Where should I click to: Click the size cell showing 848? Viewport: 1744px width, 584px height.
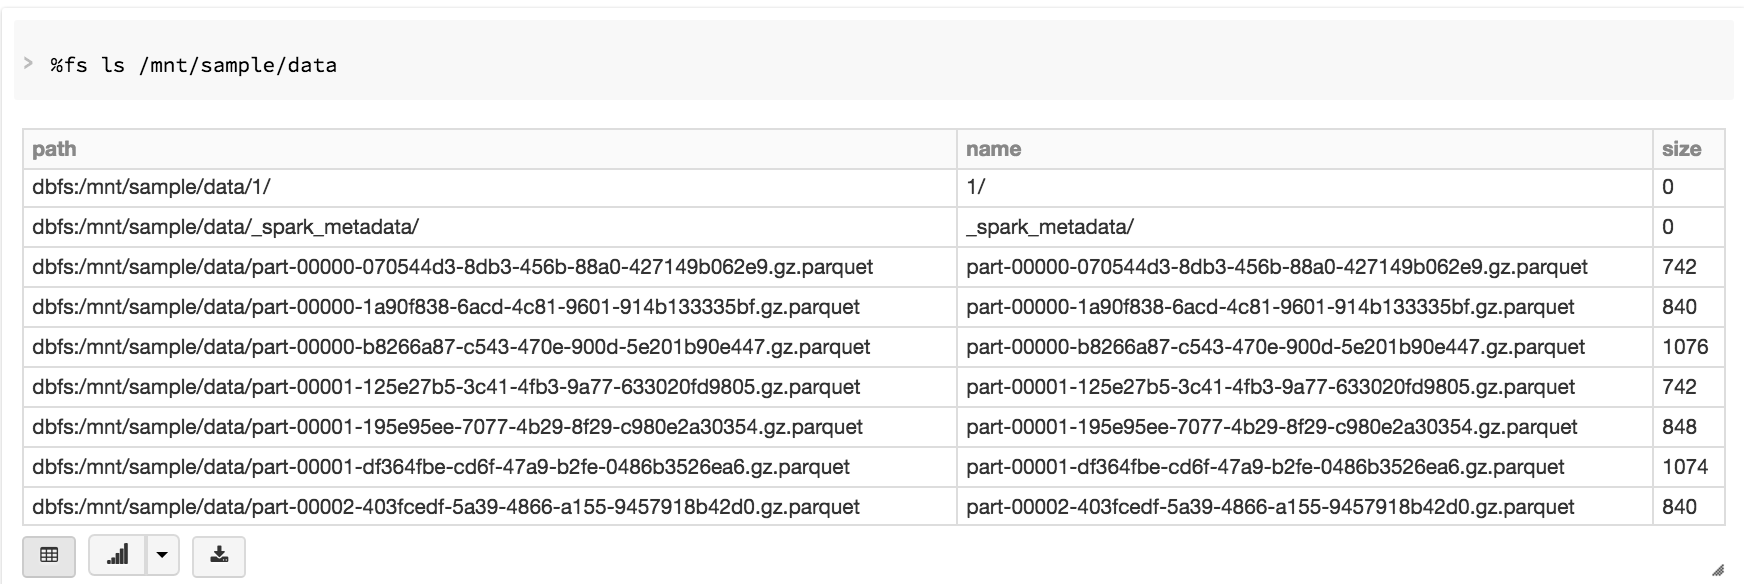(1679, 427)
